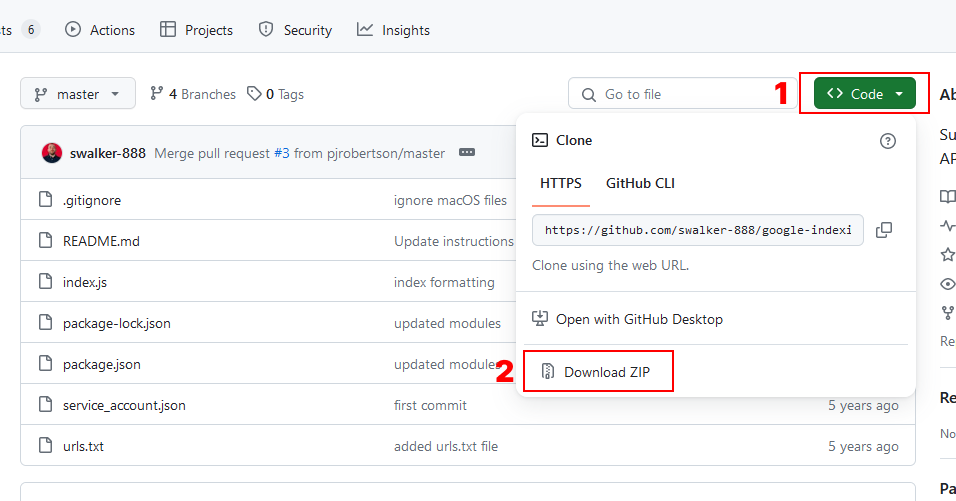Click file icon next to package-lock.json
This screenshot has height=501, width=956.
click(x=45, y=322)
